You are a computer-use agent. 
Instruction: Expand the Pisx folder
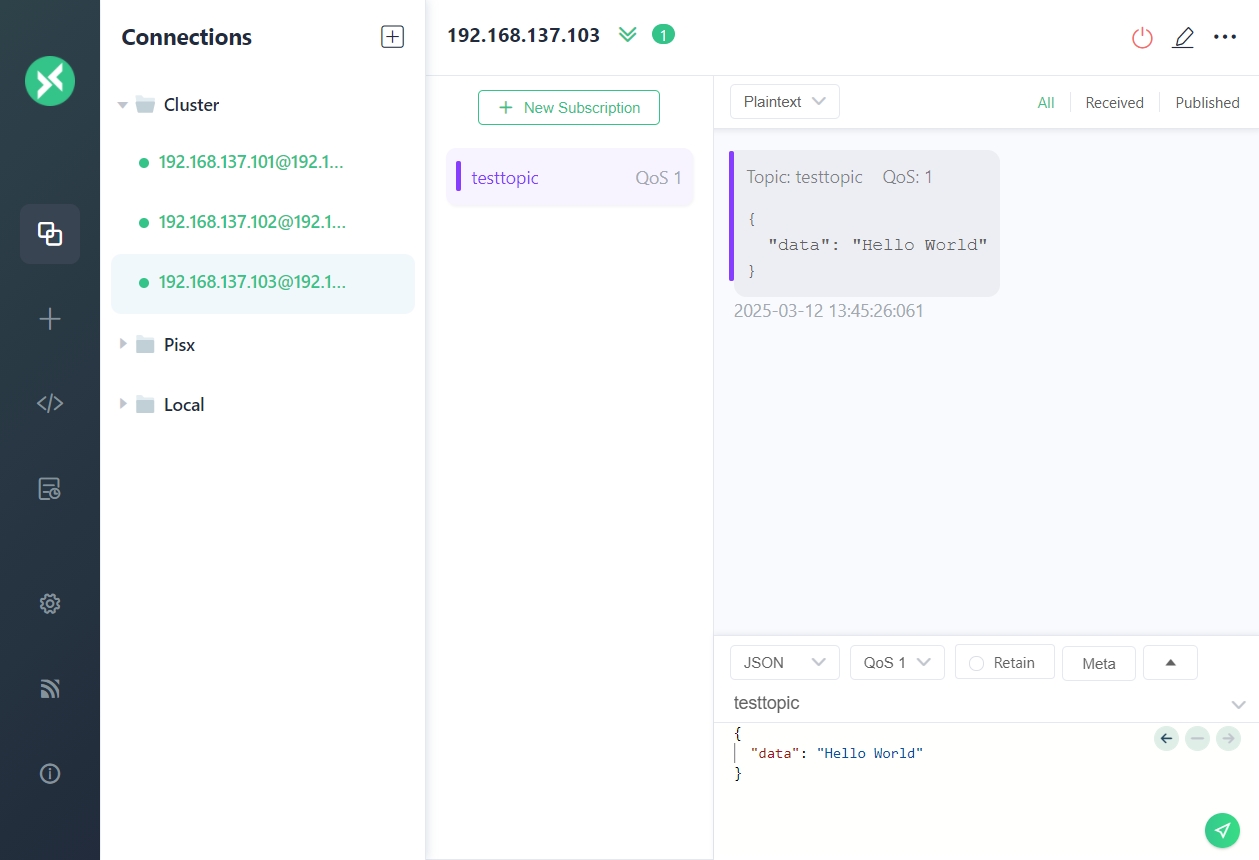[123, 344]
